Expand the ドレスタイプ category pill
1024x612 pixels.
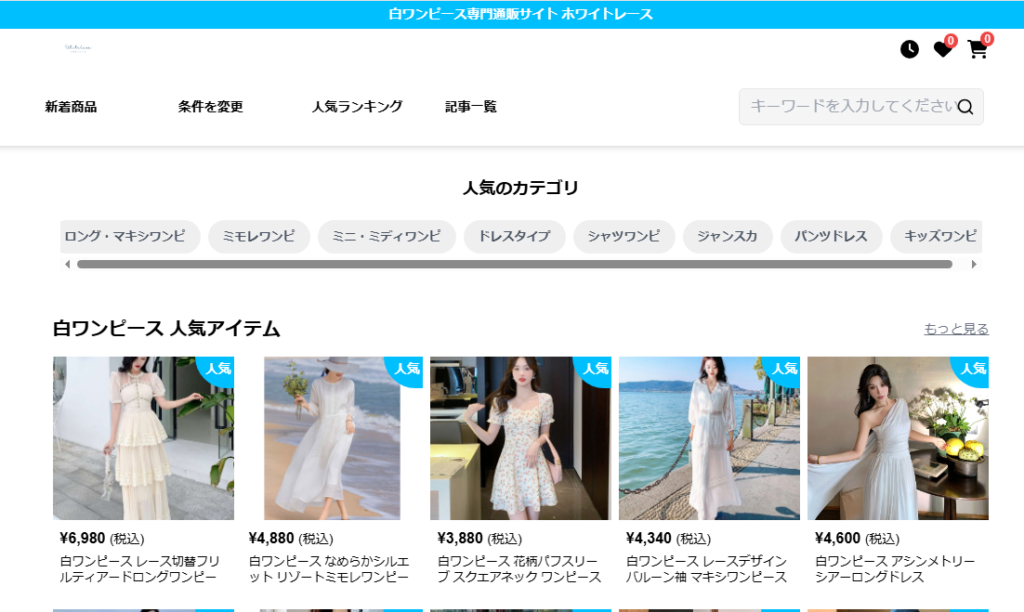514,236
